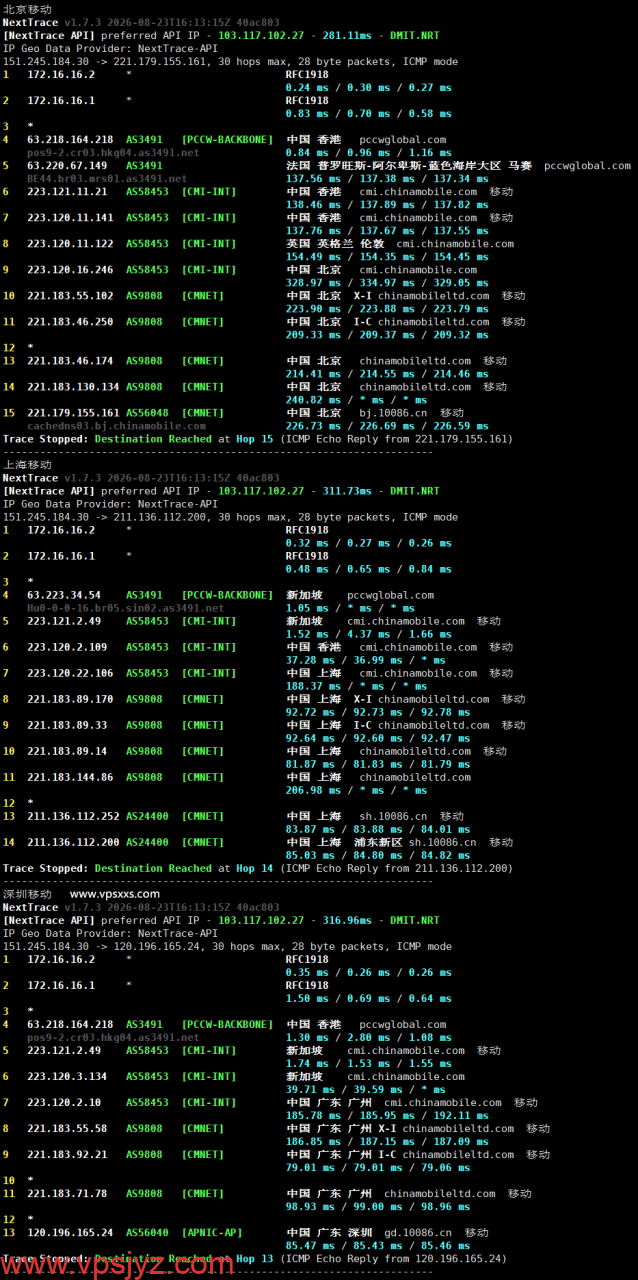Select the 281.11ms API latency value
Viewport: 638px width, 1280px height.
[x=346, y=35]
